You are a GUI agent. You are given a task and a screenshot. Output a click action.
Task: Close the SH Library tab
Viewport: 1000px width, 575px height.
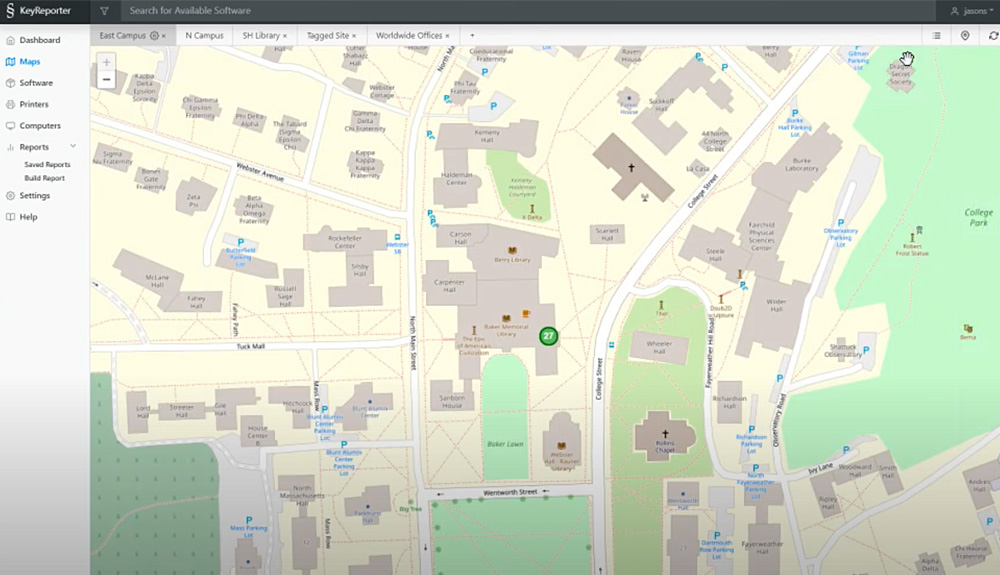point(285,36)
